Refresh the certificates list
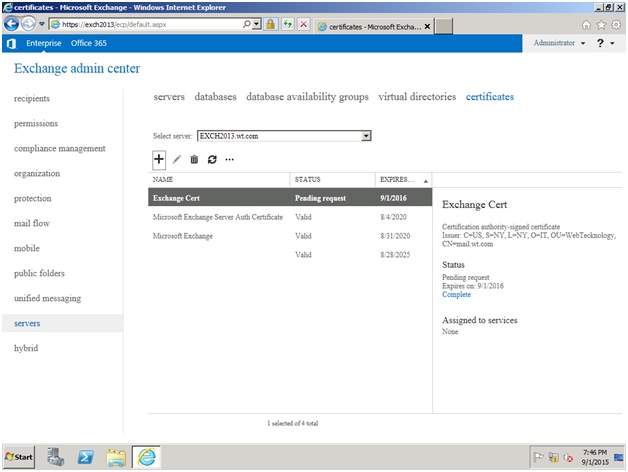 coord(212,159)
